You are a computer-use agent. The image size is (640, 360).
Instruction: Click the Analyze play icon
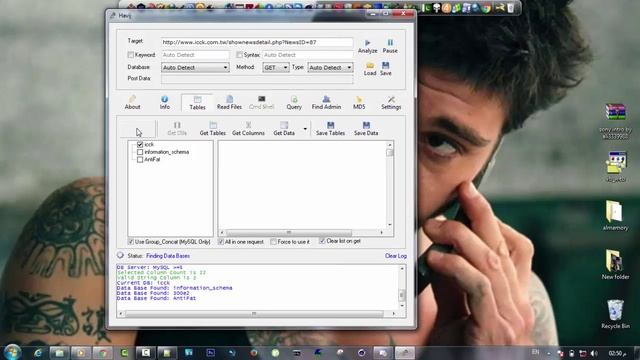point(367,43)
